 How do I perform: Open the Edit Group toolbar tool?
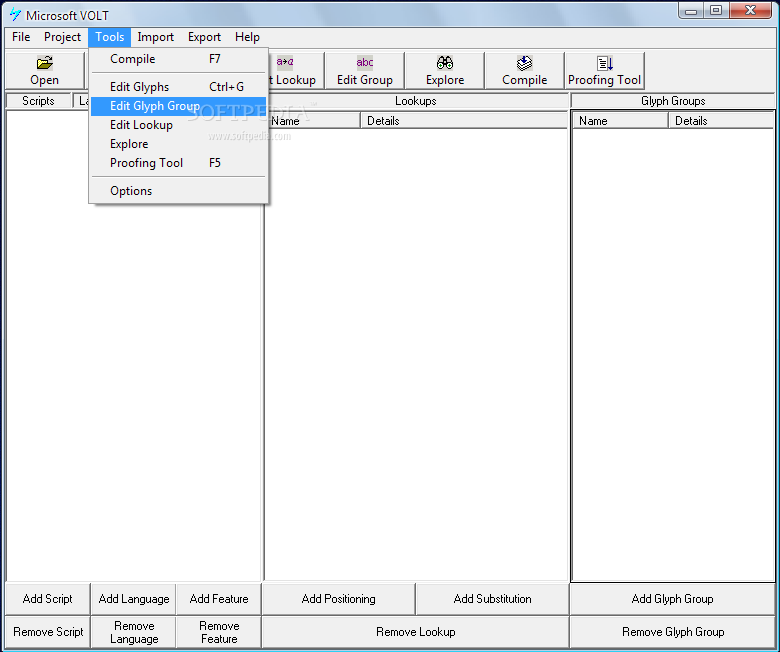point(365,71)
